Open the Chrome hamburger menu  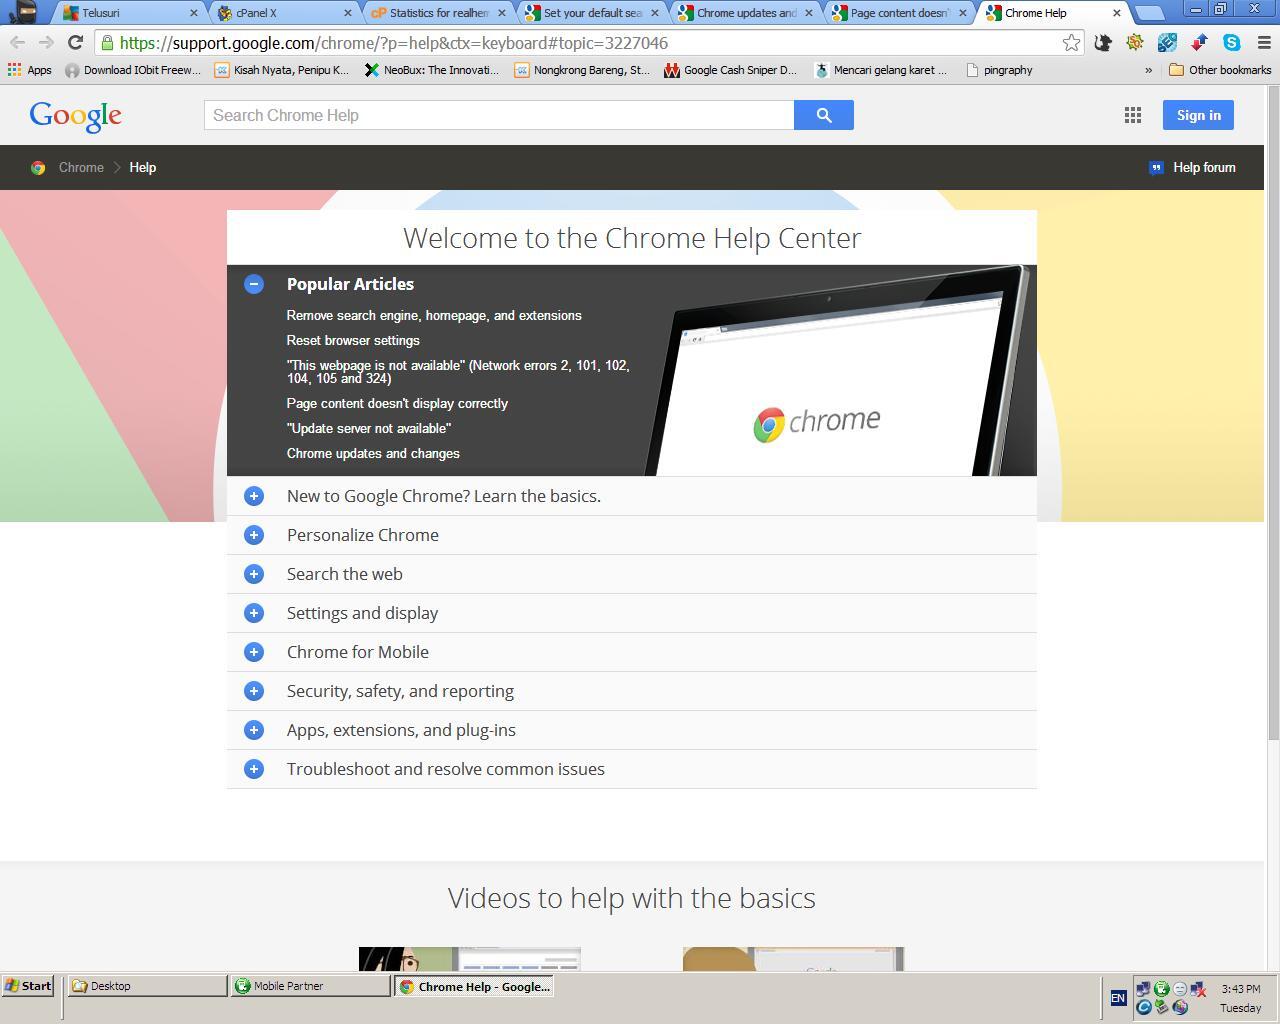coord(1264,43)
